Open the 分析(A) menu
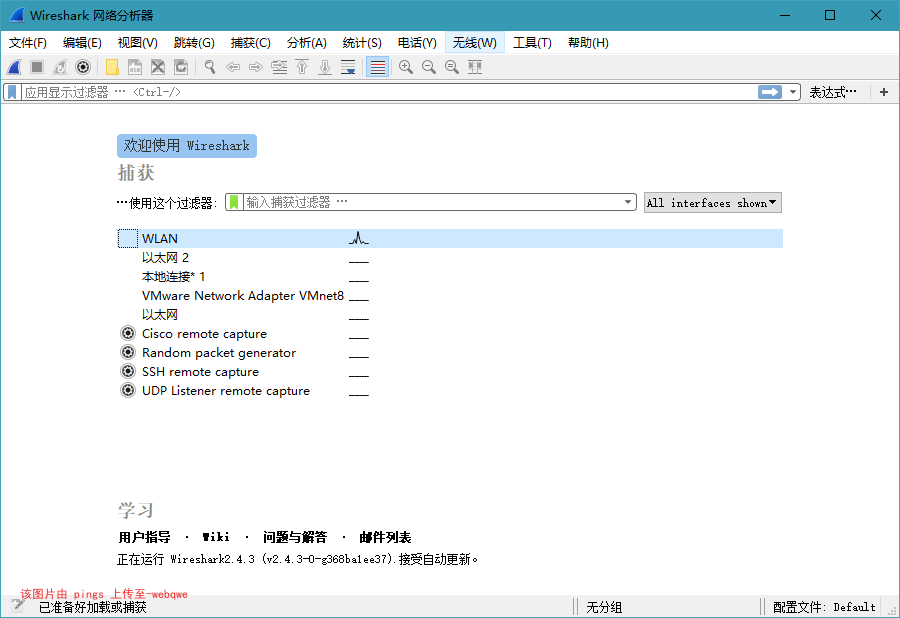900x618 pixels. tap(307, 43)
